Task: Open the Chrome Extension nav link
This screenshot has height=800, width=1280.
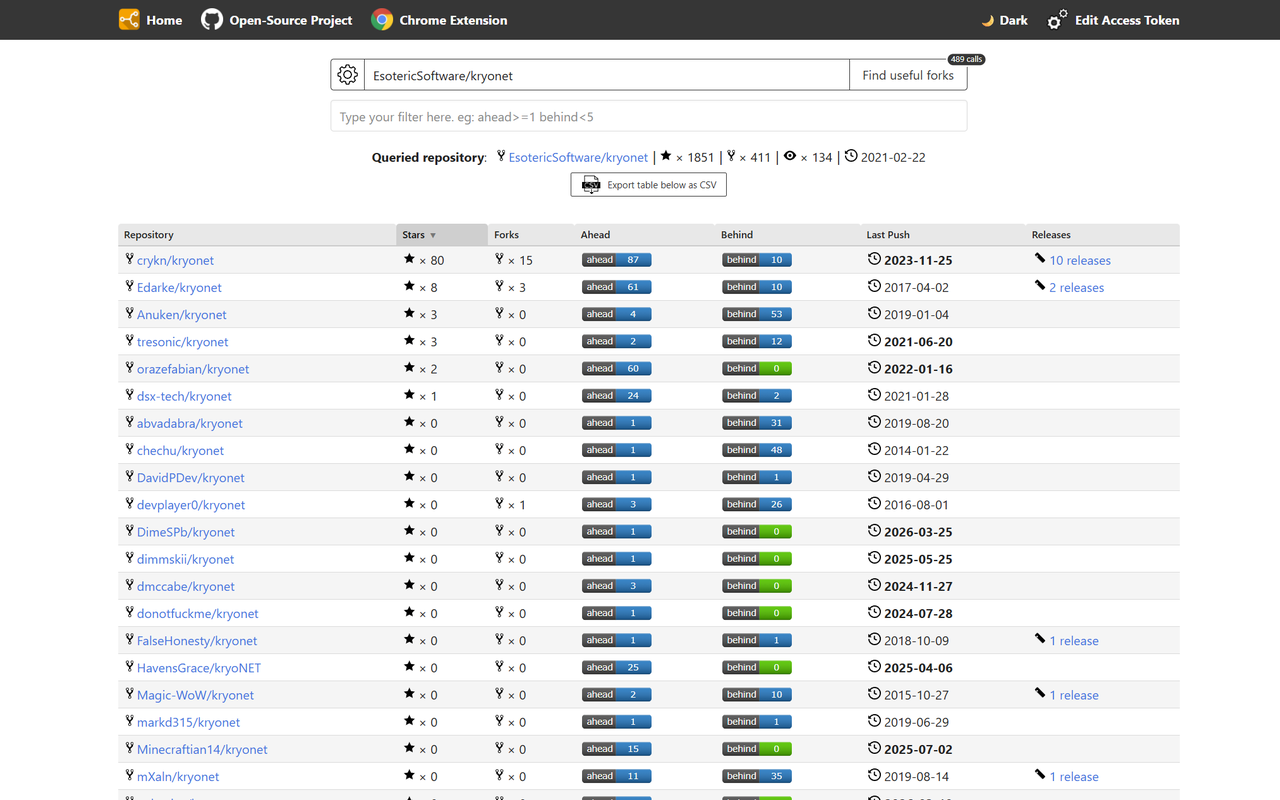Action: point(439,20)
